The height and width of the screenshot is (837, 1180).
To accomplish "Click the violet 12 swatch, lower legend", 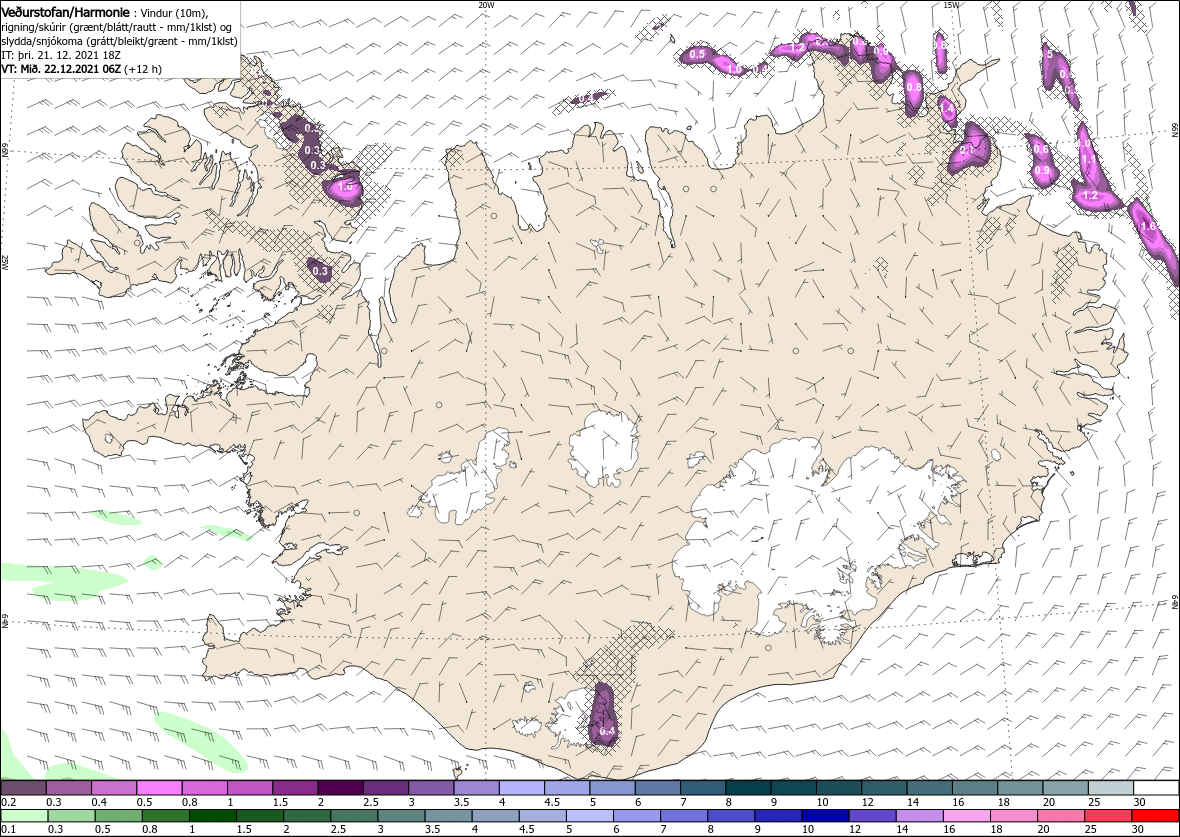I will click(x=872, y=816).
